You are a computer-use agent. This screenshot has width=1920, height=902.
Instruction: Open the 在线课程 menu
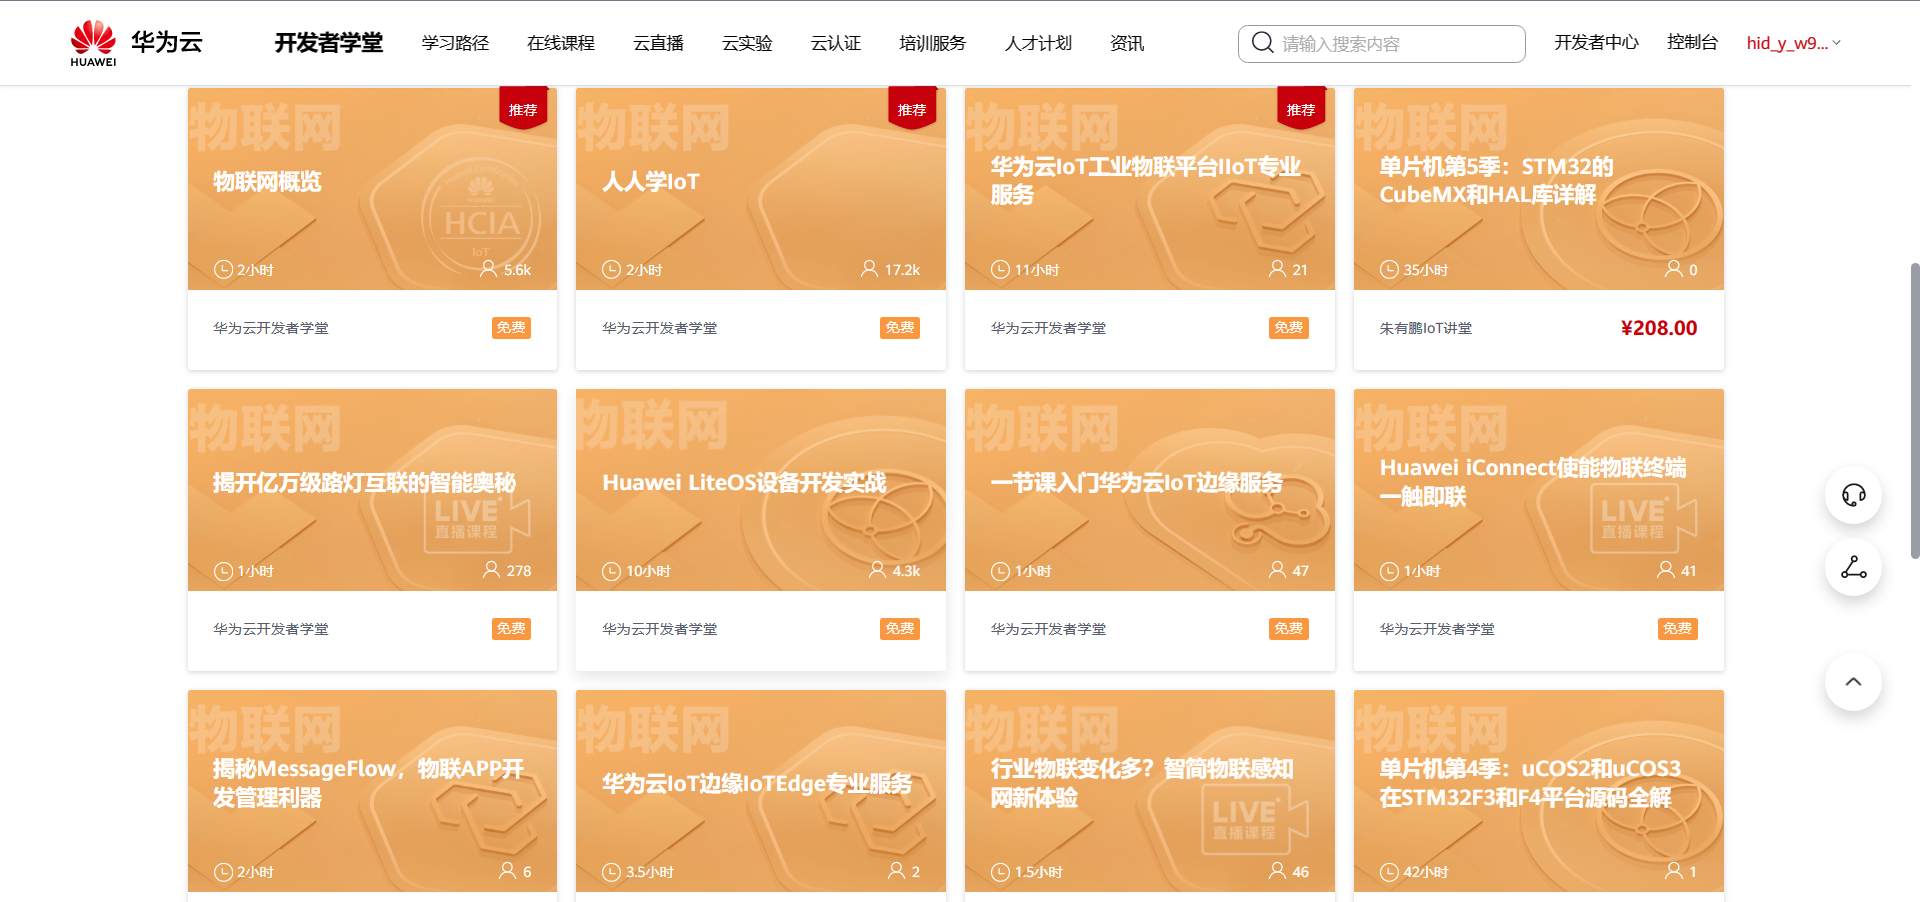(x=561, y=43)
